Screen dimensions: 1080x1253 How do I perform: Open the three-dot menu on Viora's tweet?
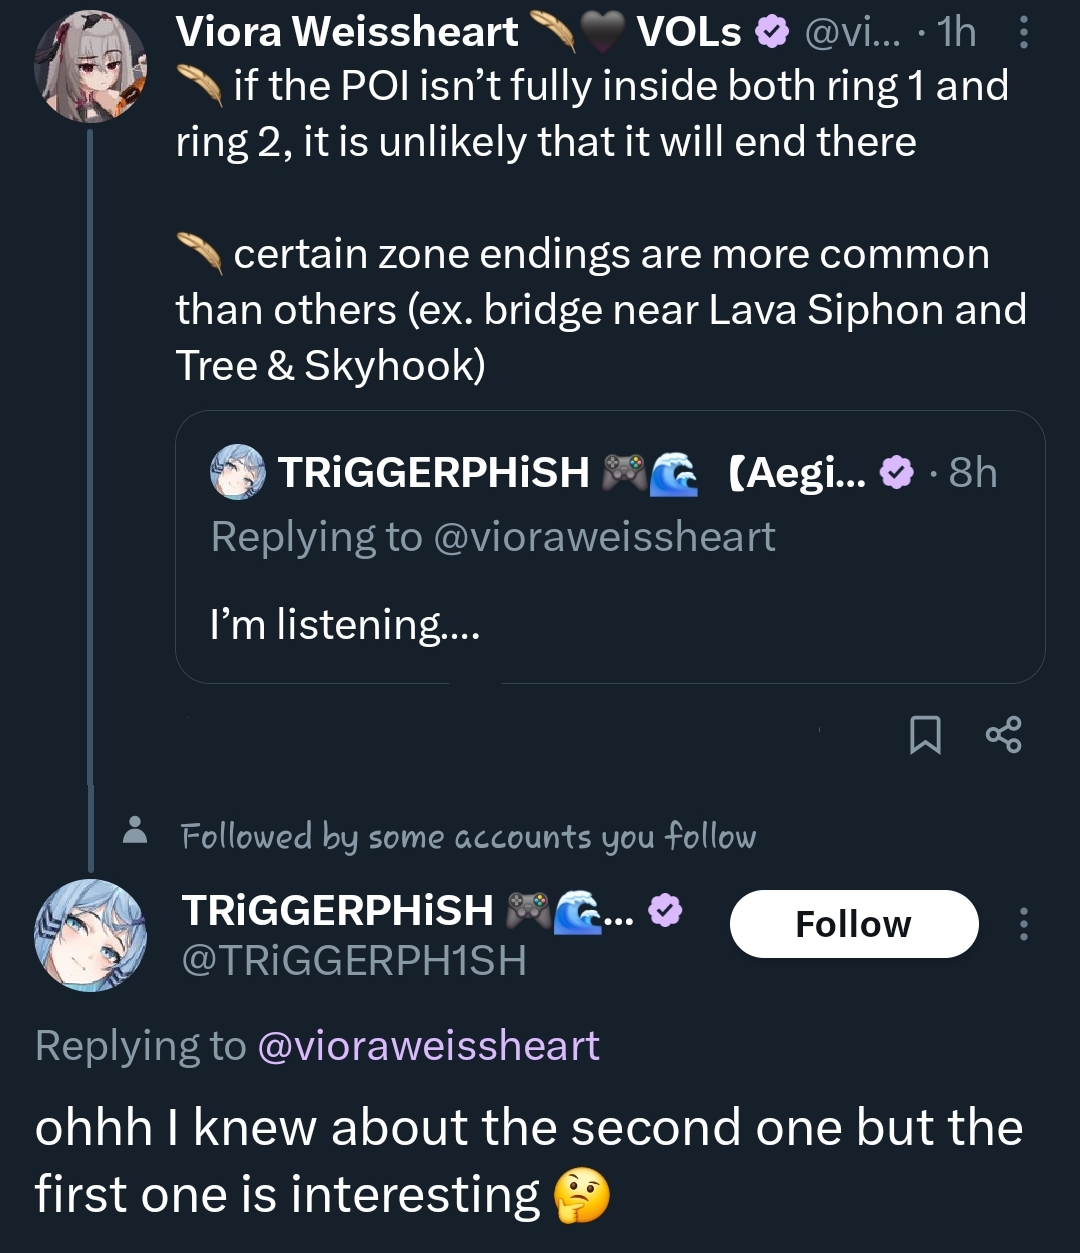click(1022, 34)
